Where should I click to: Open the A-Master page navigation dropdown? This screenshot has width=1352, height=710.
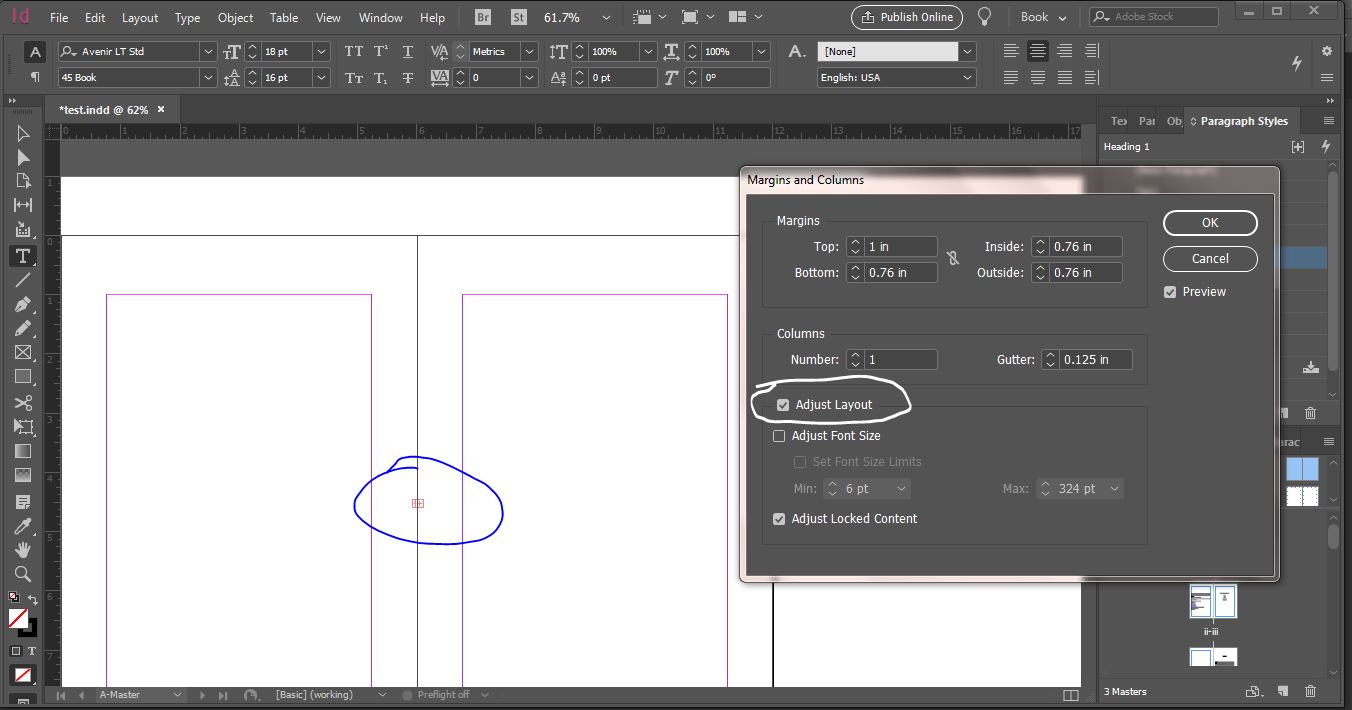(x=178, y=694)
